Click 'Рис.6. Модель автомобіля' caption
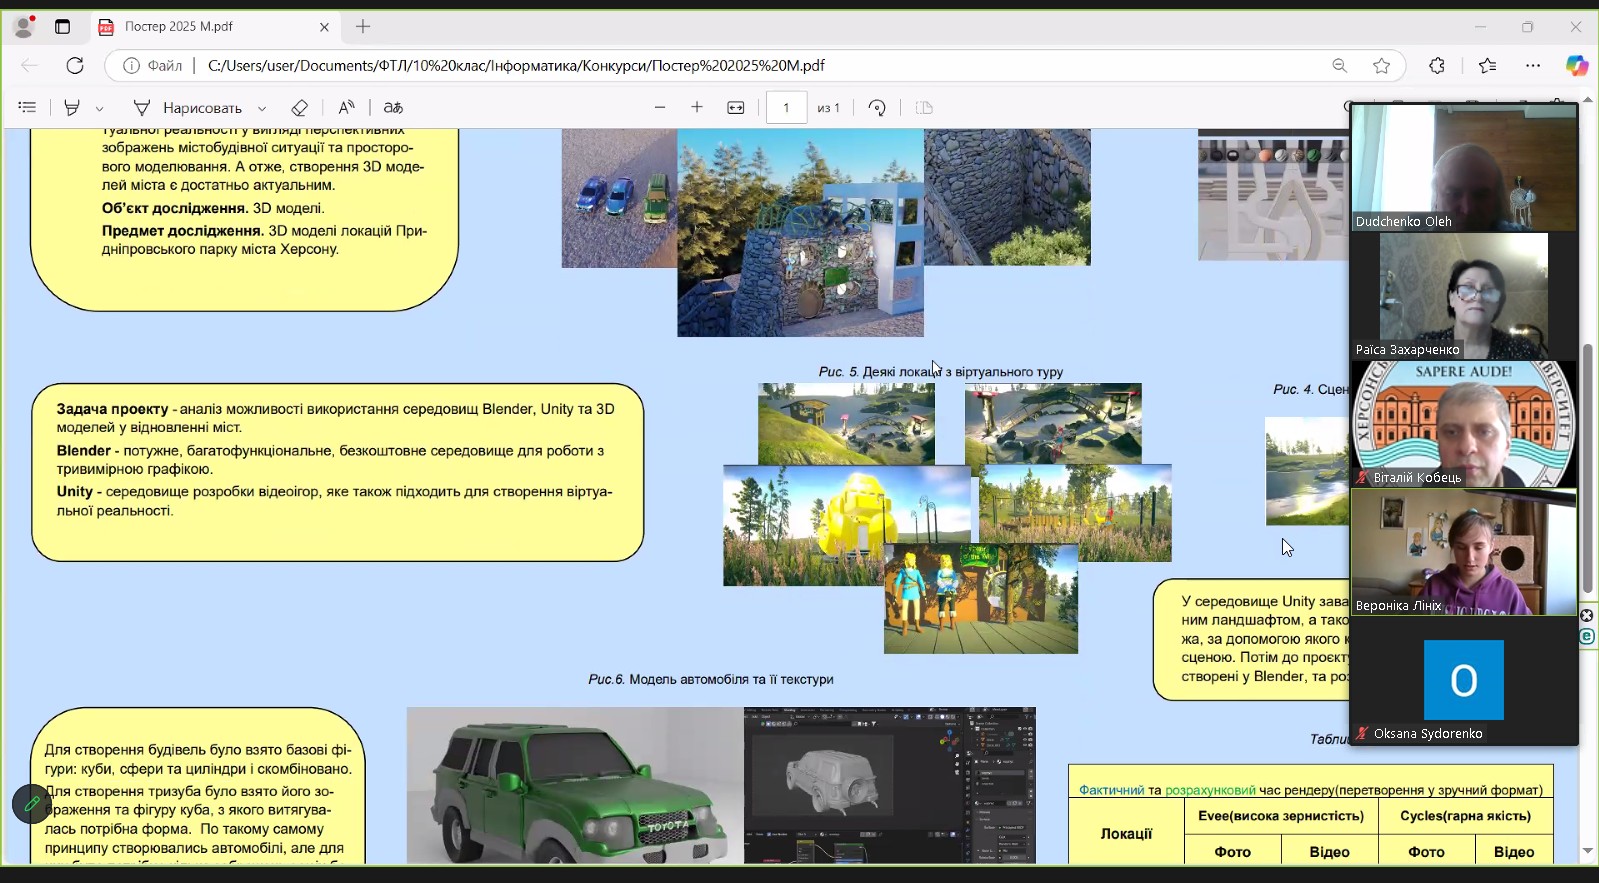 click(x=710, y=680)
